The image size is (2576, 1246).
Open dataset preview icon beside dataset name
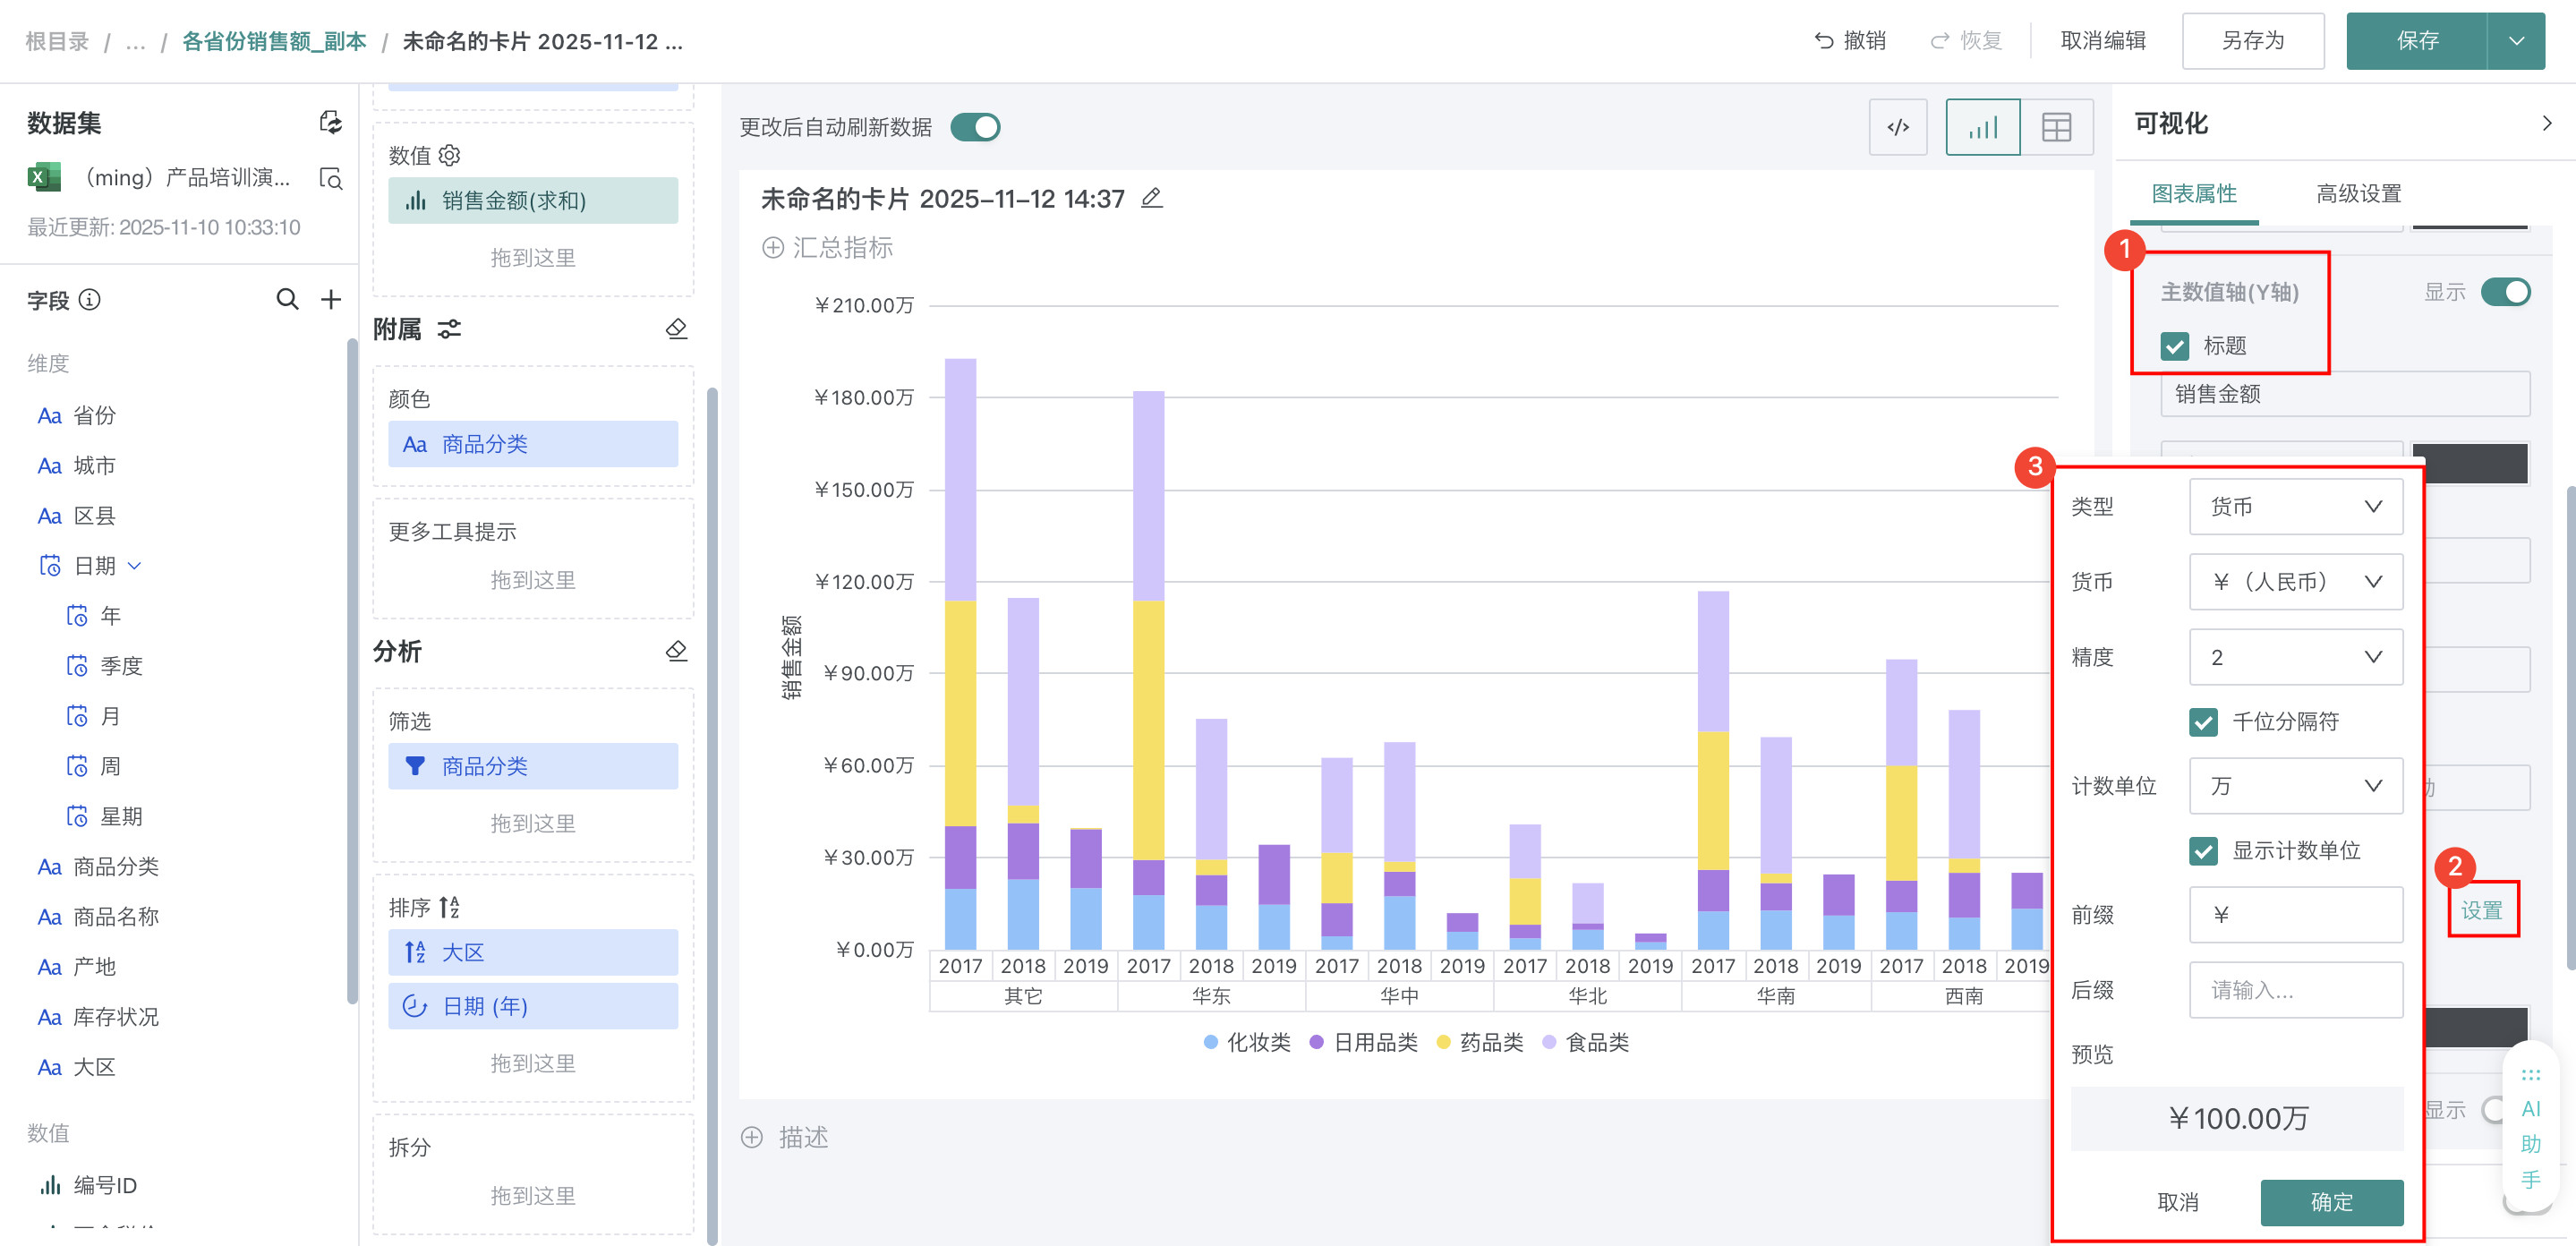330,178
